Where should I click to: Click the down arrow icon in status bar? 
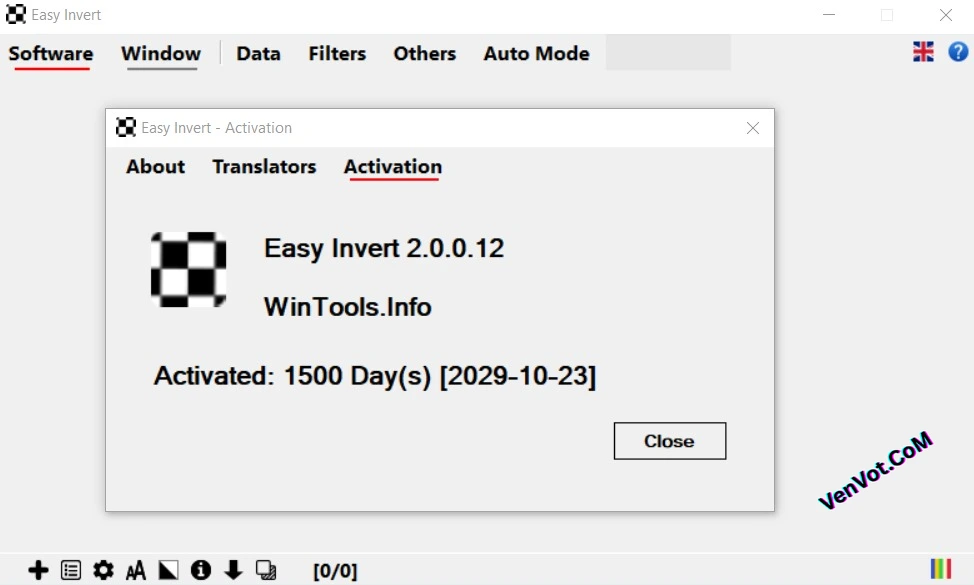(x=233, y=570)
